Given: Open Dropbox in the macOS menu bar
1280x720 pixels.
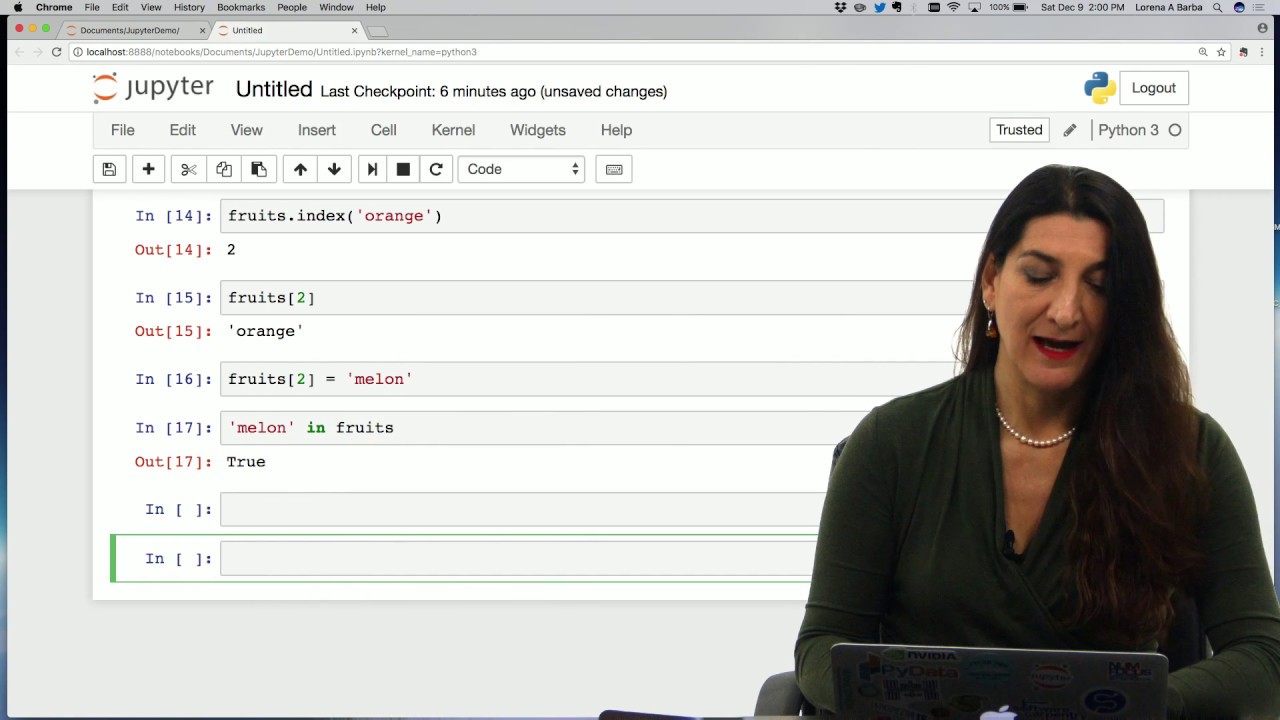Looking at the screenshot, I should coord(840,7).
